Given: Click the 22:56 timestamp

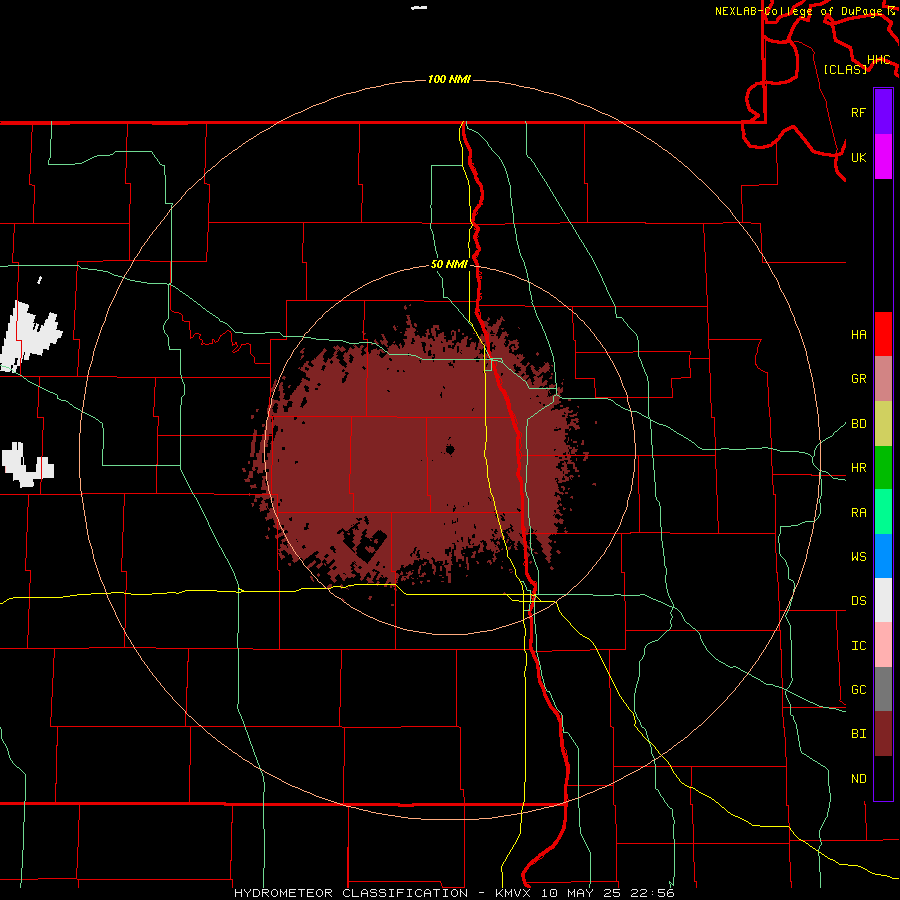Looking at the screenshot, I should coord(652,893).
